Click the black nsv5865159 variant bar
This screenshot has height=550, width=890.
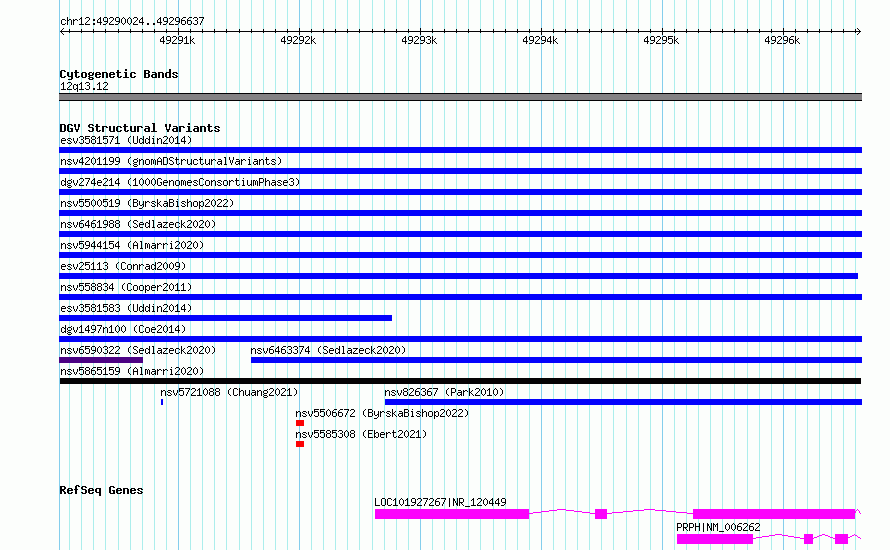[460, 381]
